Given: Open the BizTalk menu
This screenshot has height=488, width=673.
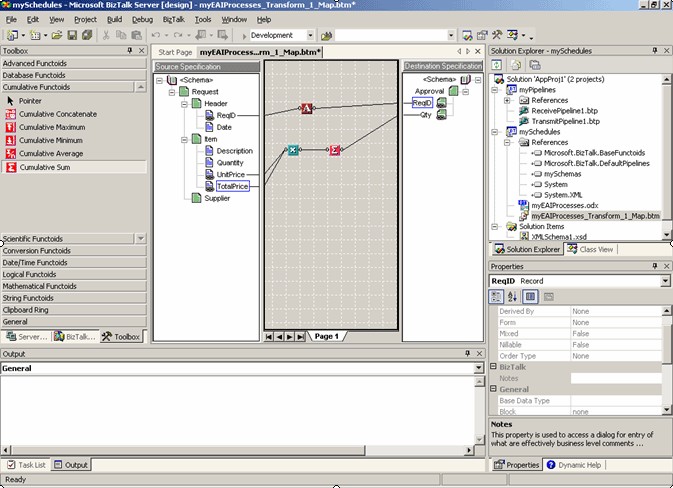Looking at the screenshot, I should click(x=173, y=19).
